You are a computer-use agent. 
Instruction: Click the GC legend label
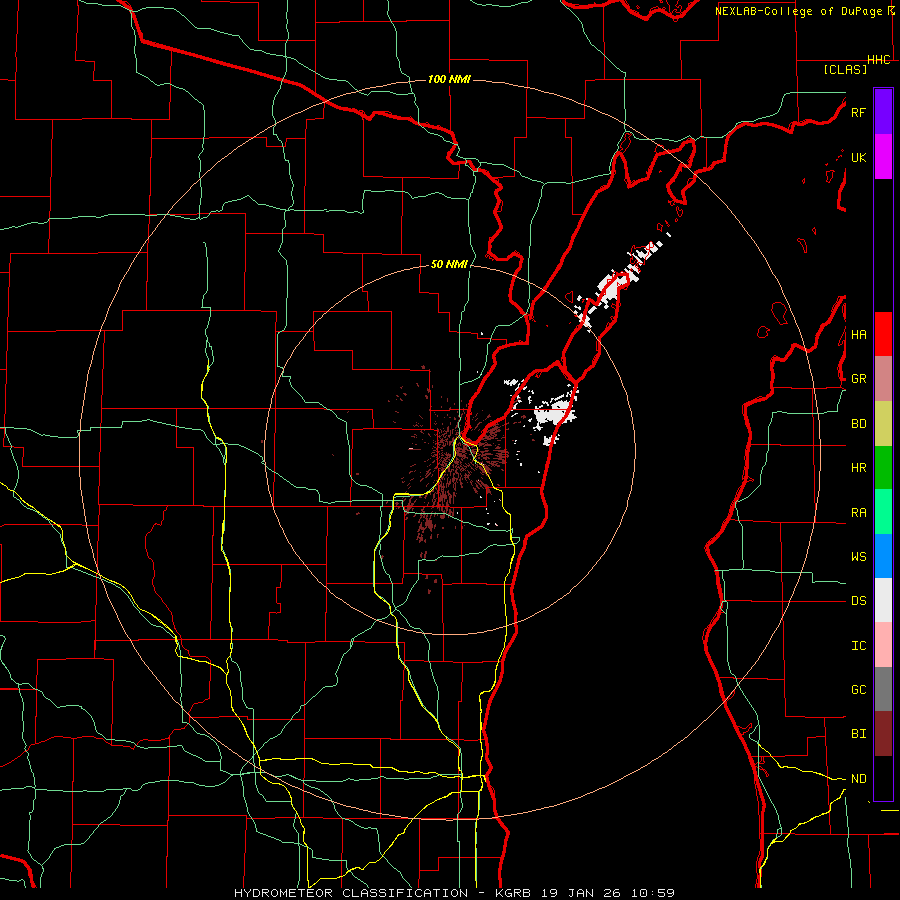tap(858, 690)
